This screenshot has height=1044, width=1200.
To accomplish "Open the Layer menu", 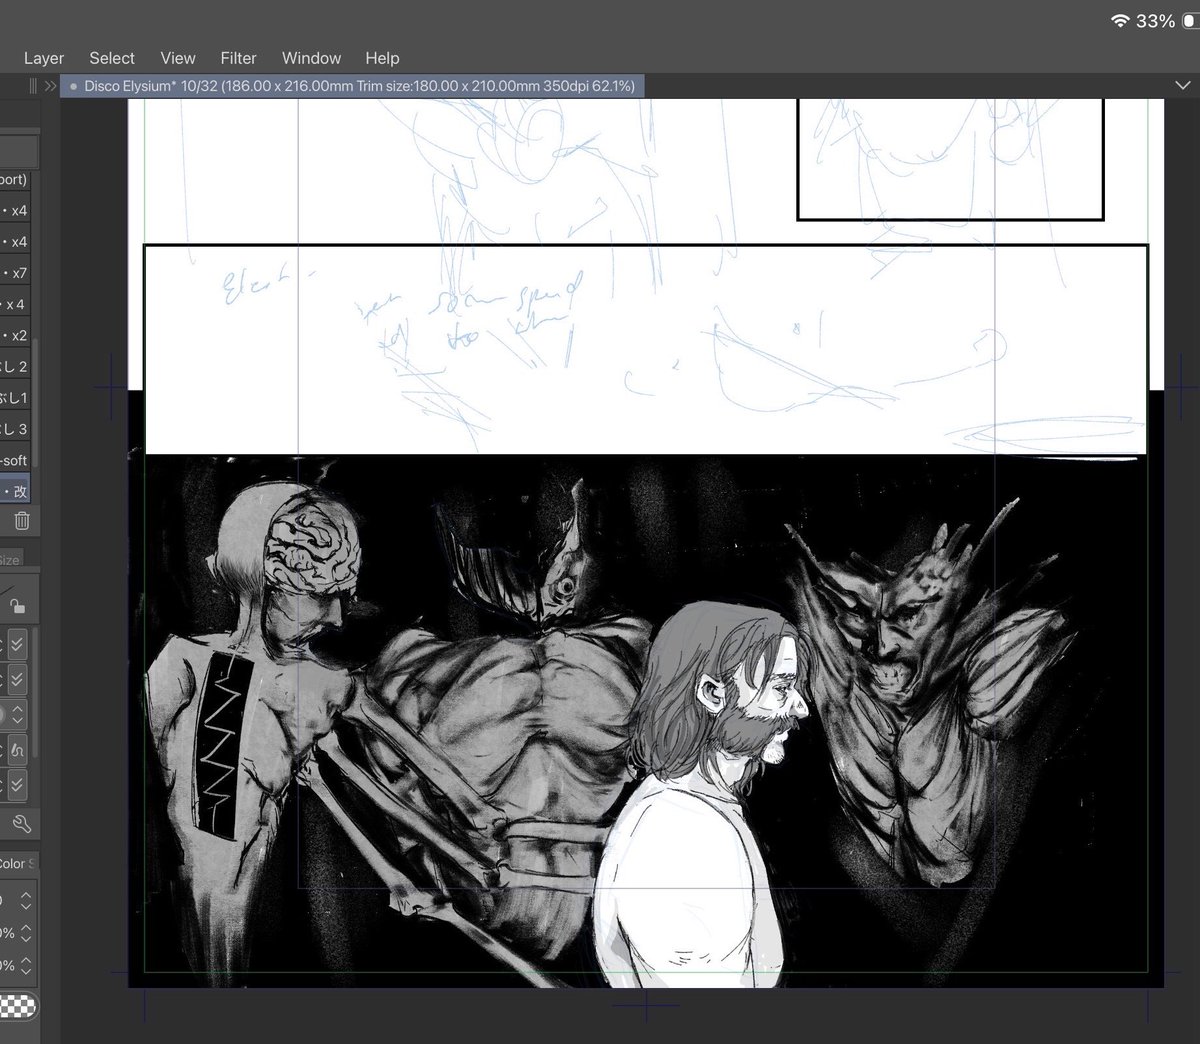I will [x=44, y=58].
